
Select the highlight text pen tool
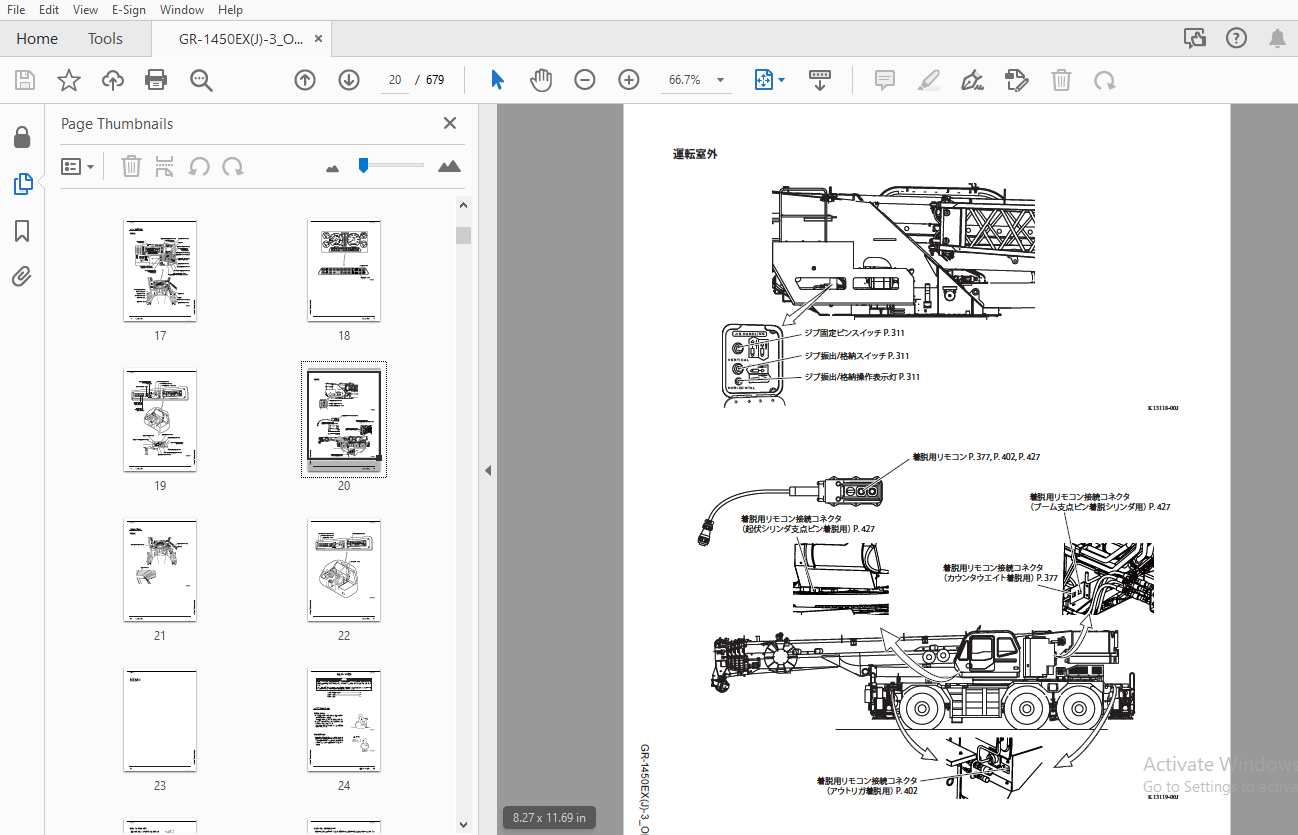point(929,80)
